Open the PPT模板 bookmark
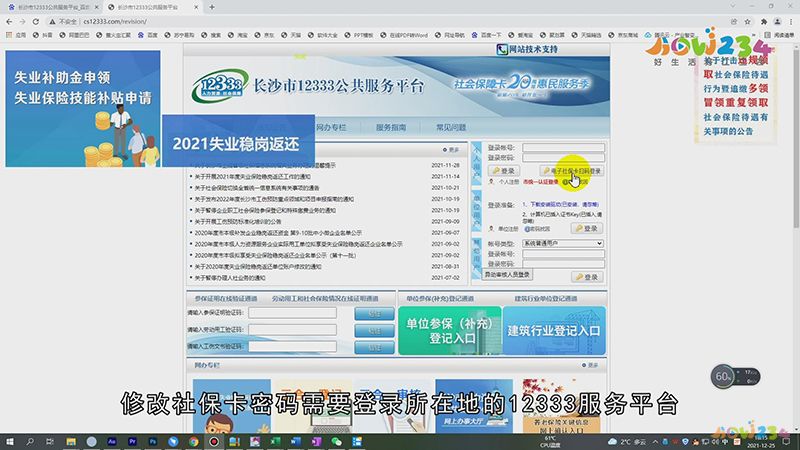Viewport: 800px width, 450px height. 359,35
